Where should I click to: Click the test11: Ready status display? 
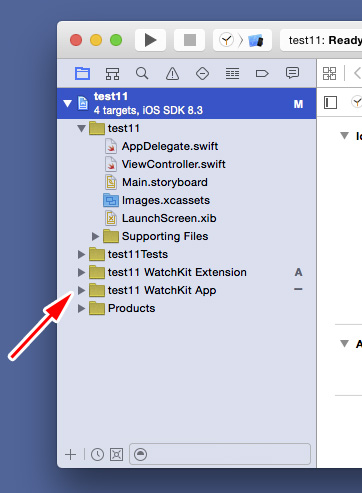pos(321,40)
